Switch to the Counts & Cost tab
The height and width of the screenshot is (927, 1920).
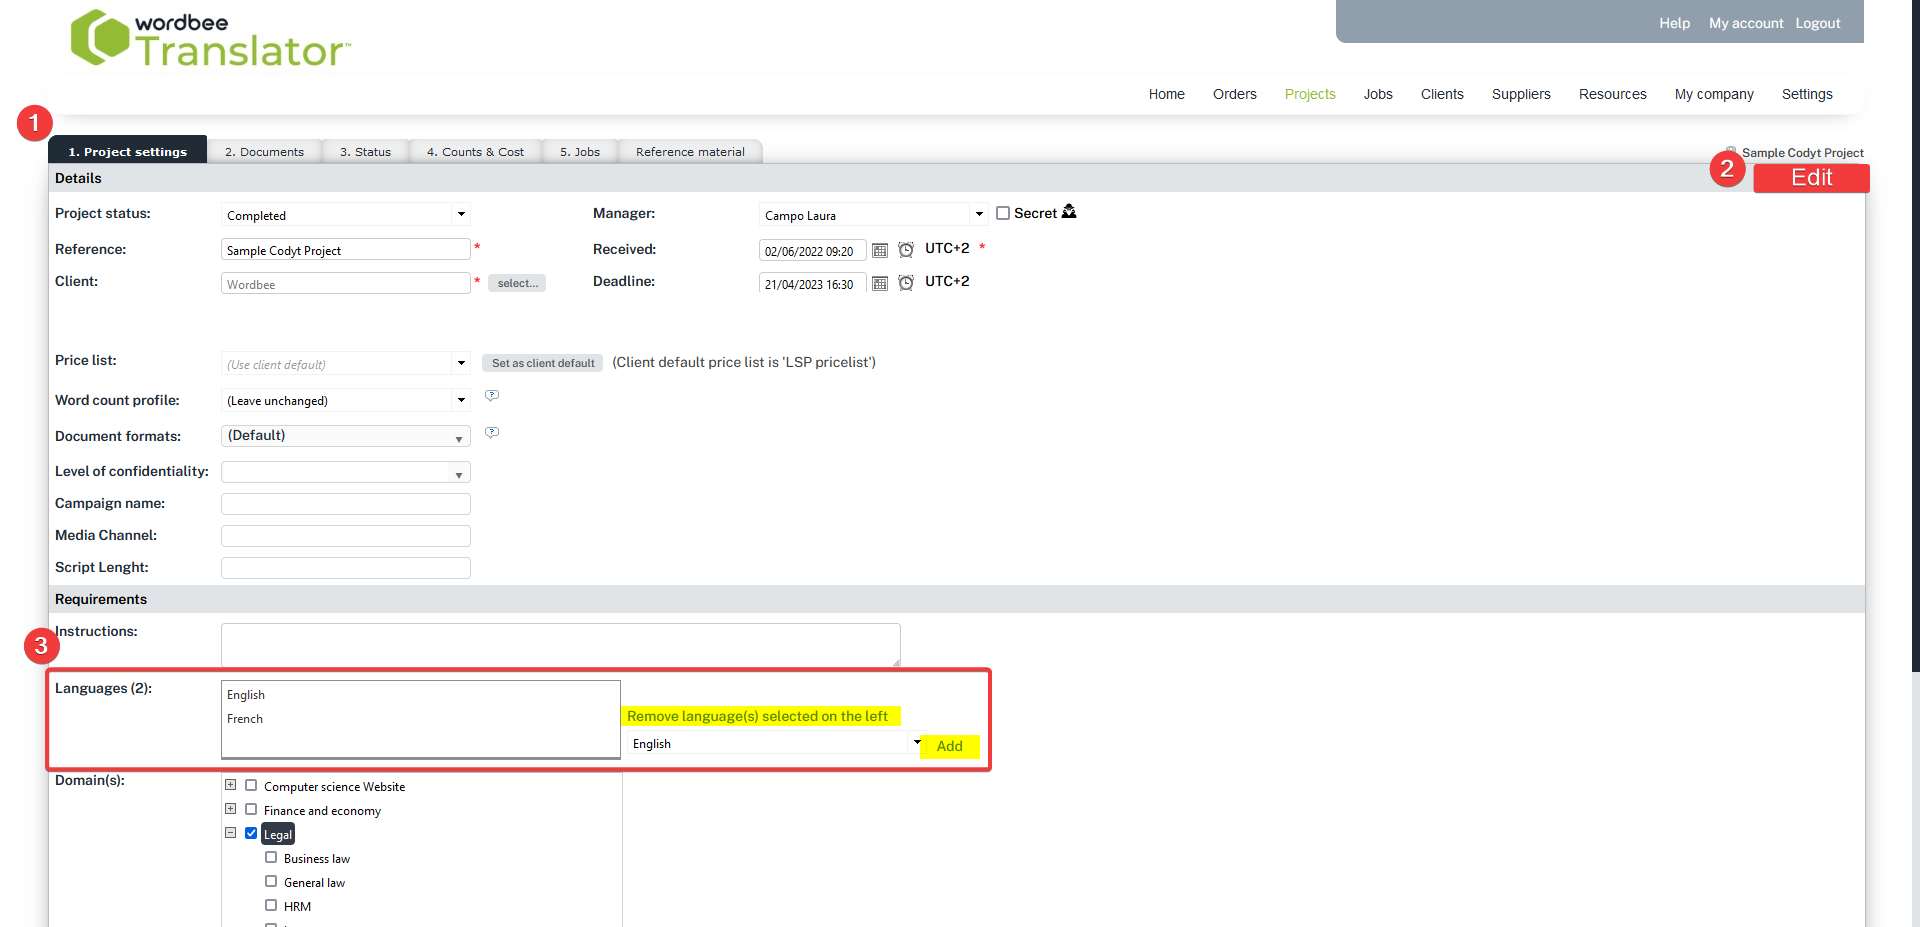click(x=475, y=152)
